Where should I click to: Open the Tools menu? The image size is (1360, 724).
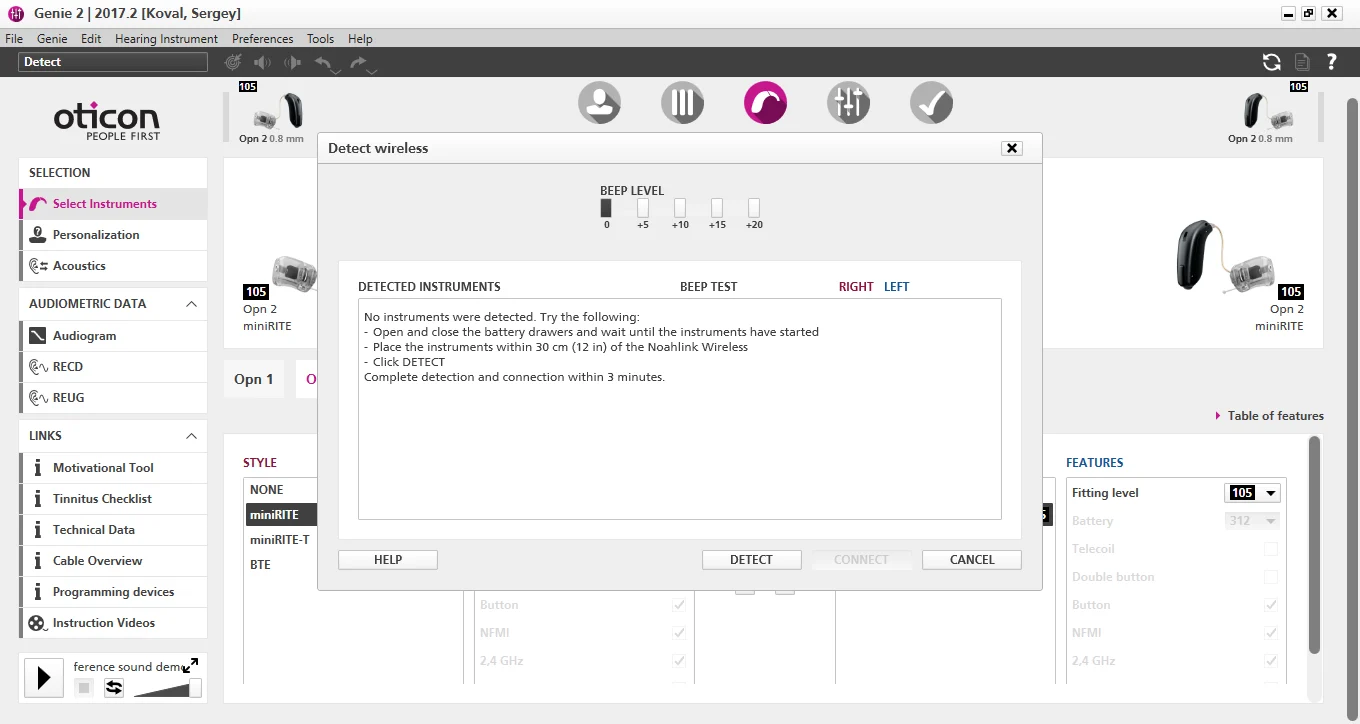(320, 39)
